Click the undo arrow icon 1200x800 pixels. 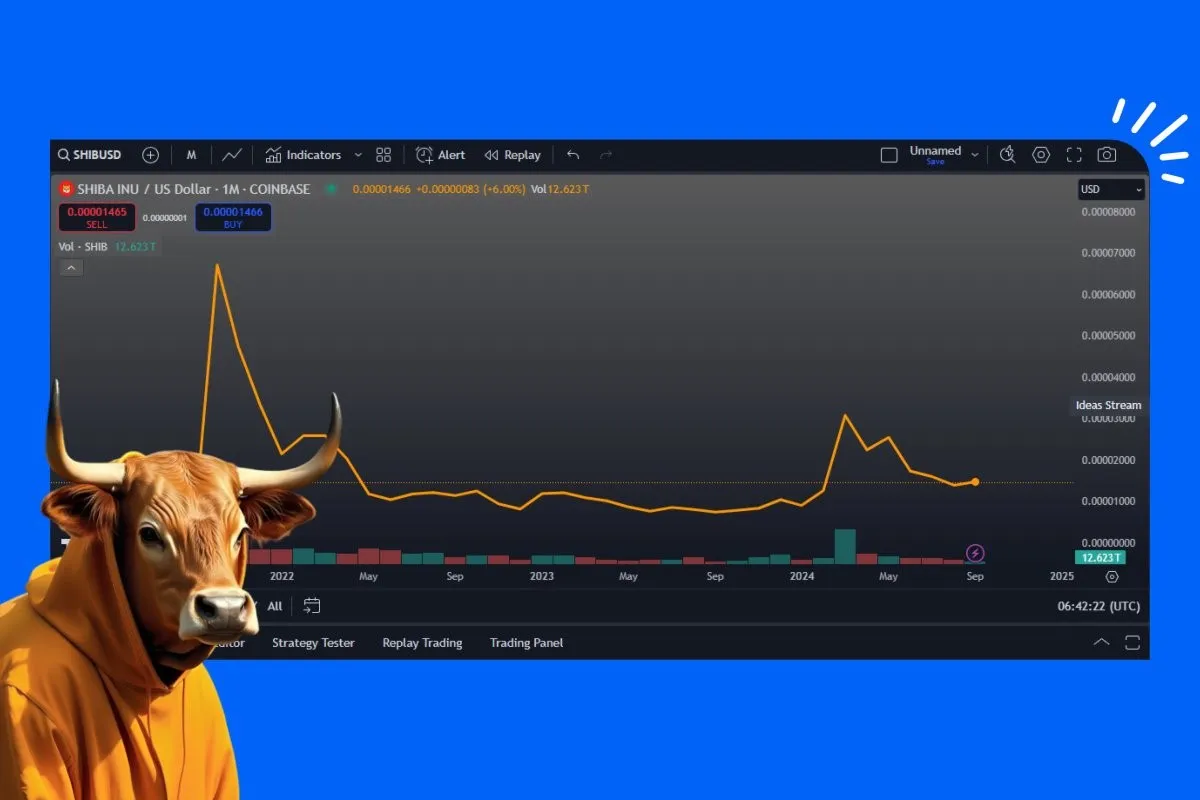pos(573,155)
